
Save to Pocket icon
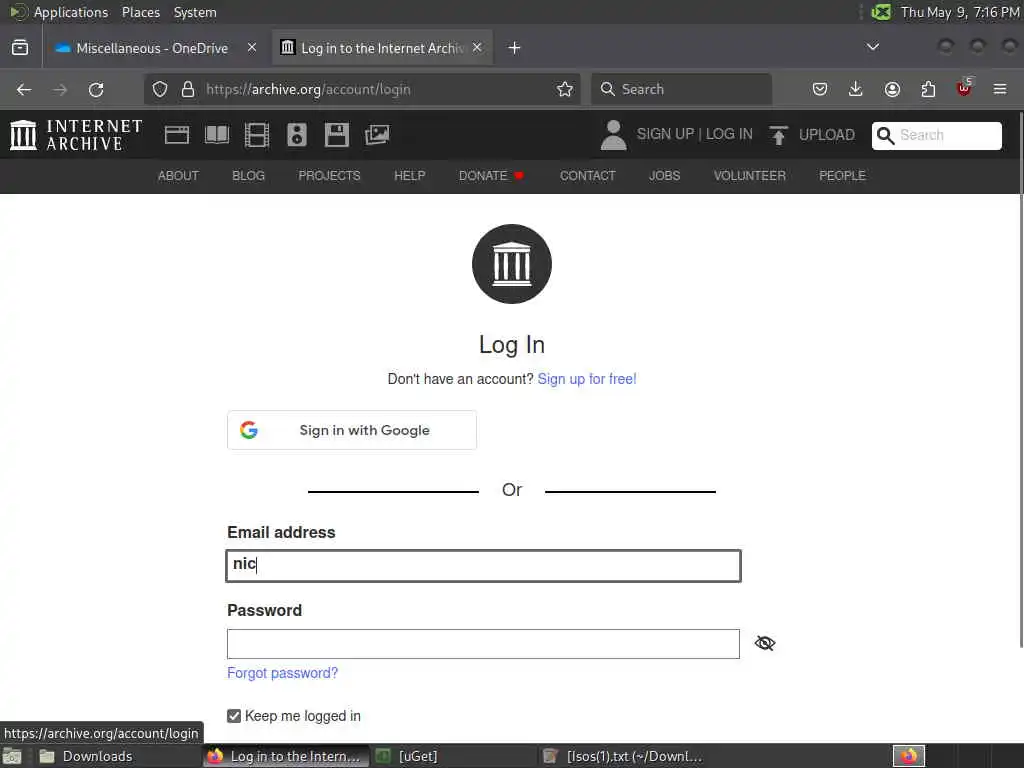(820, 89)
